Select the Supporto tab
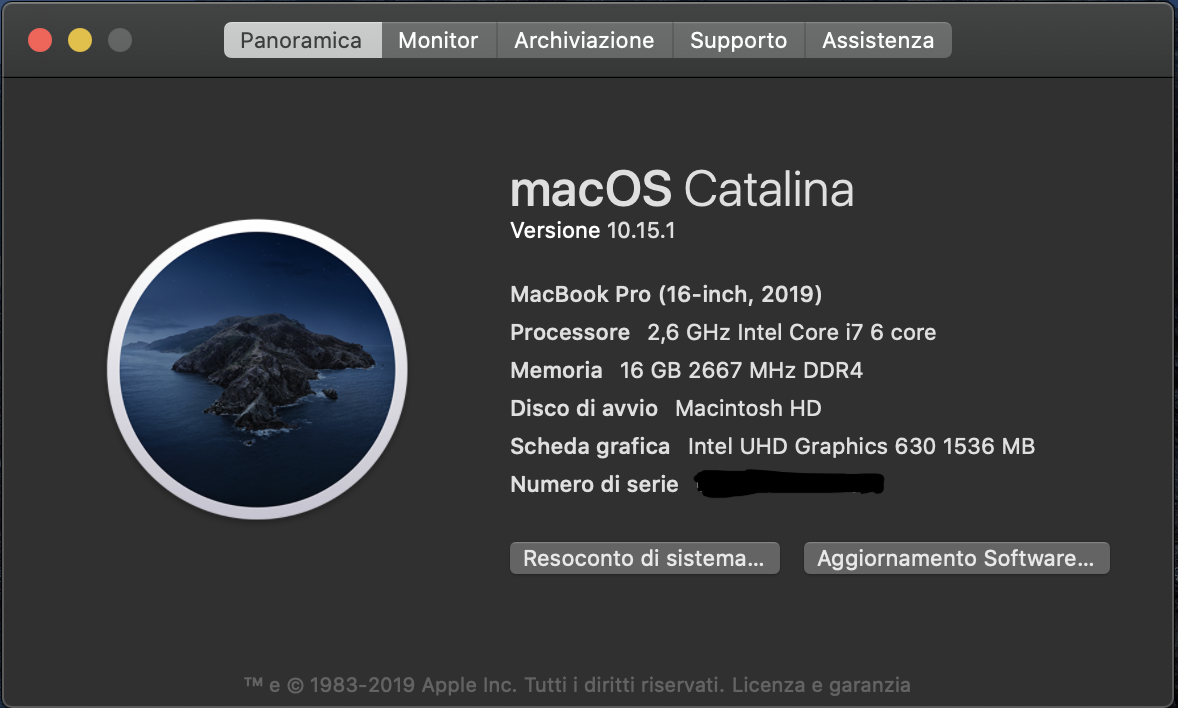 click(x=738, y=41)
